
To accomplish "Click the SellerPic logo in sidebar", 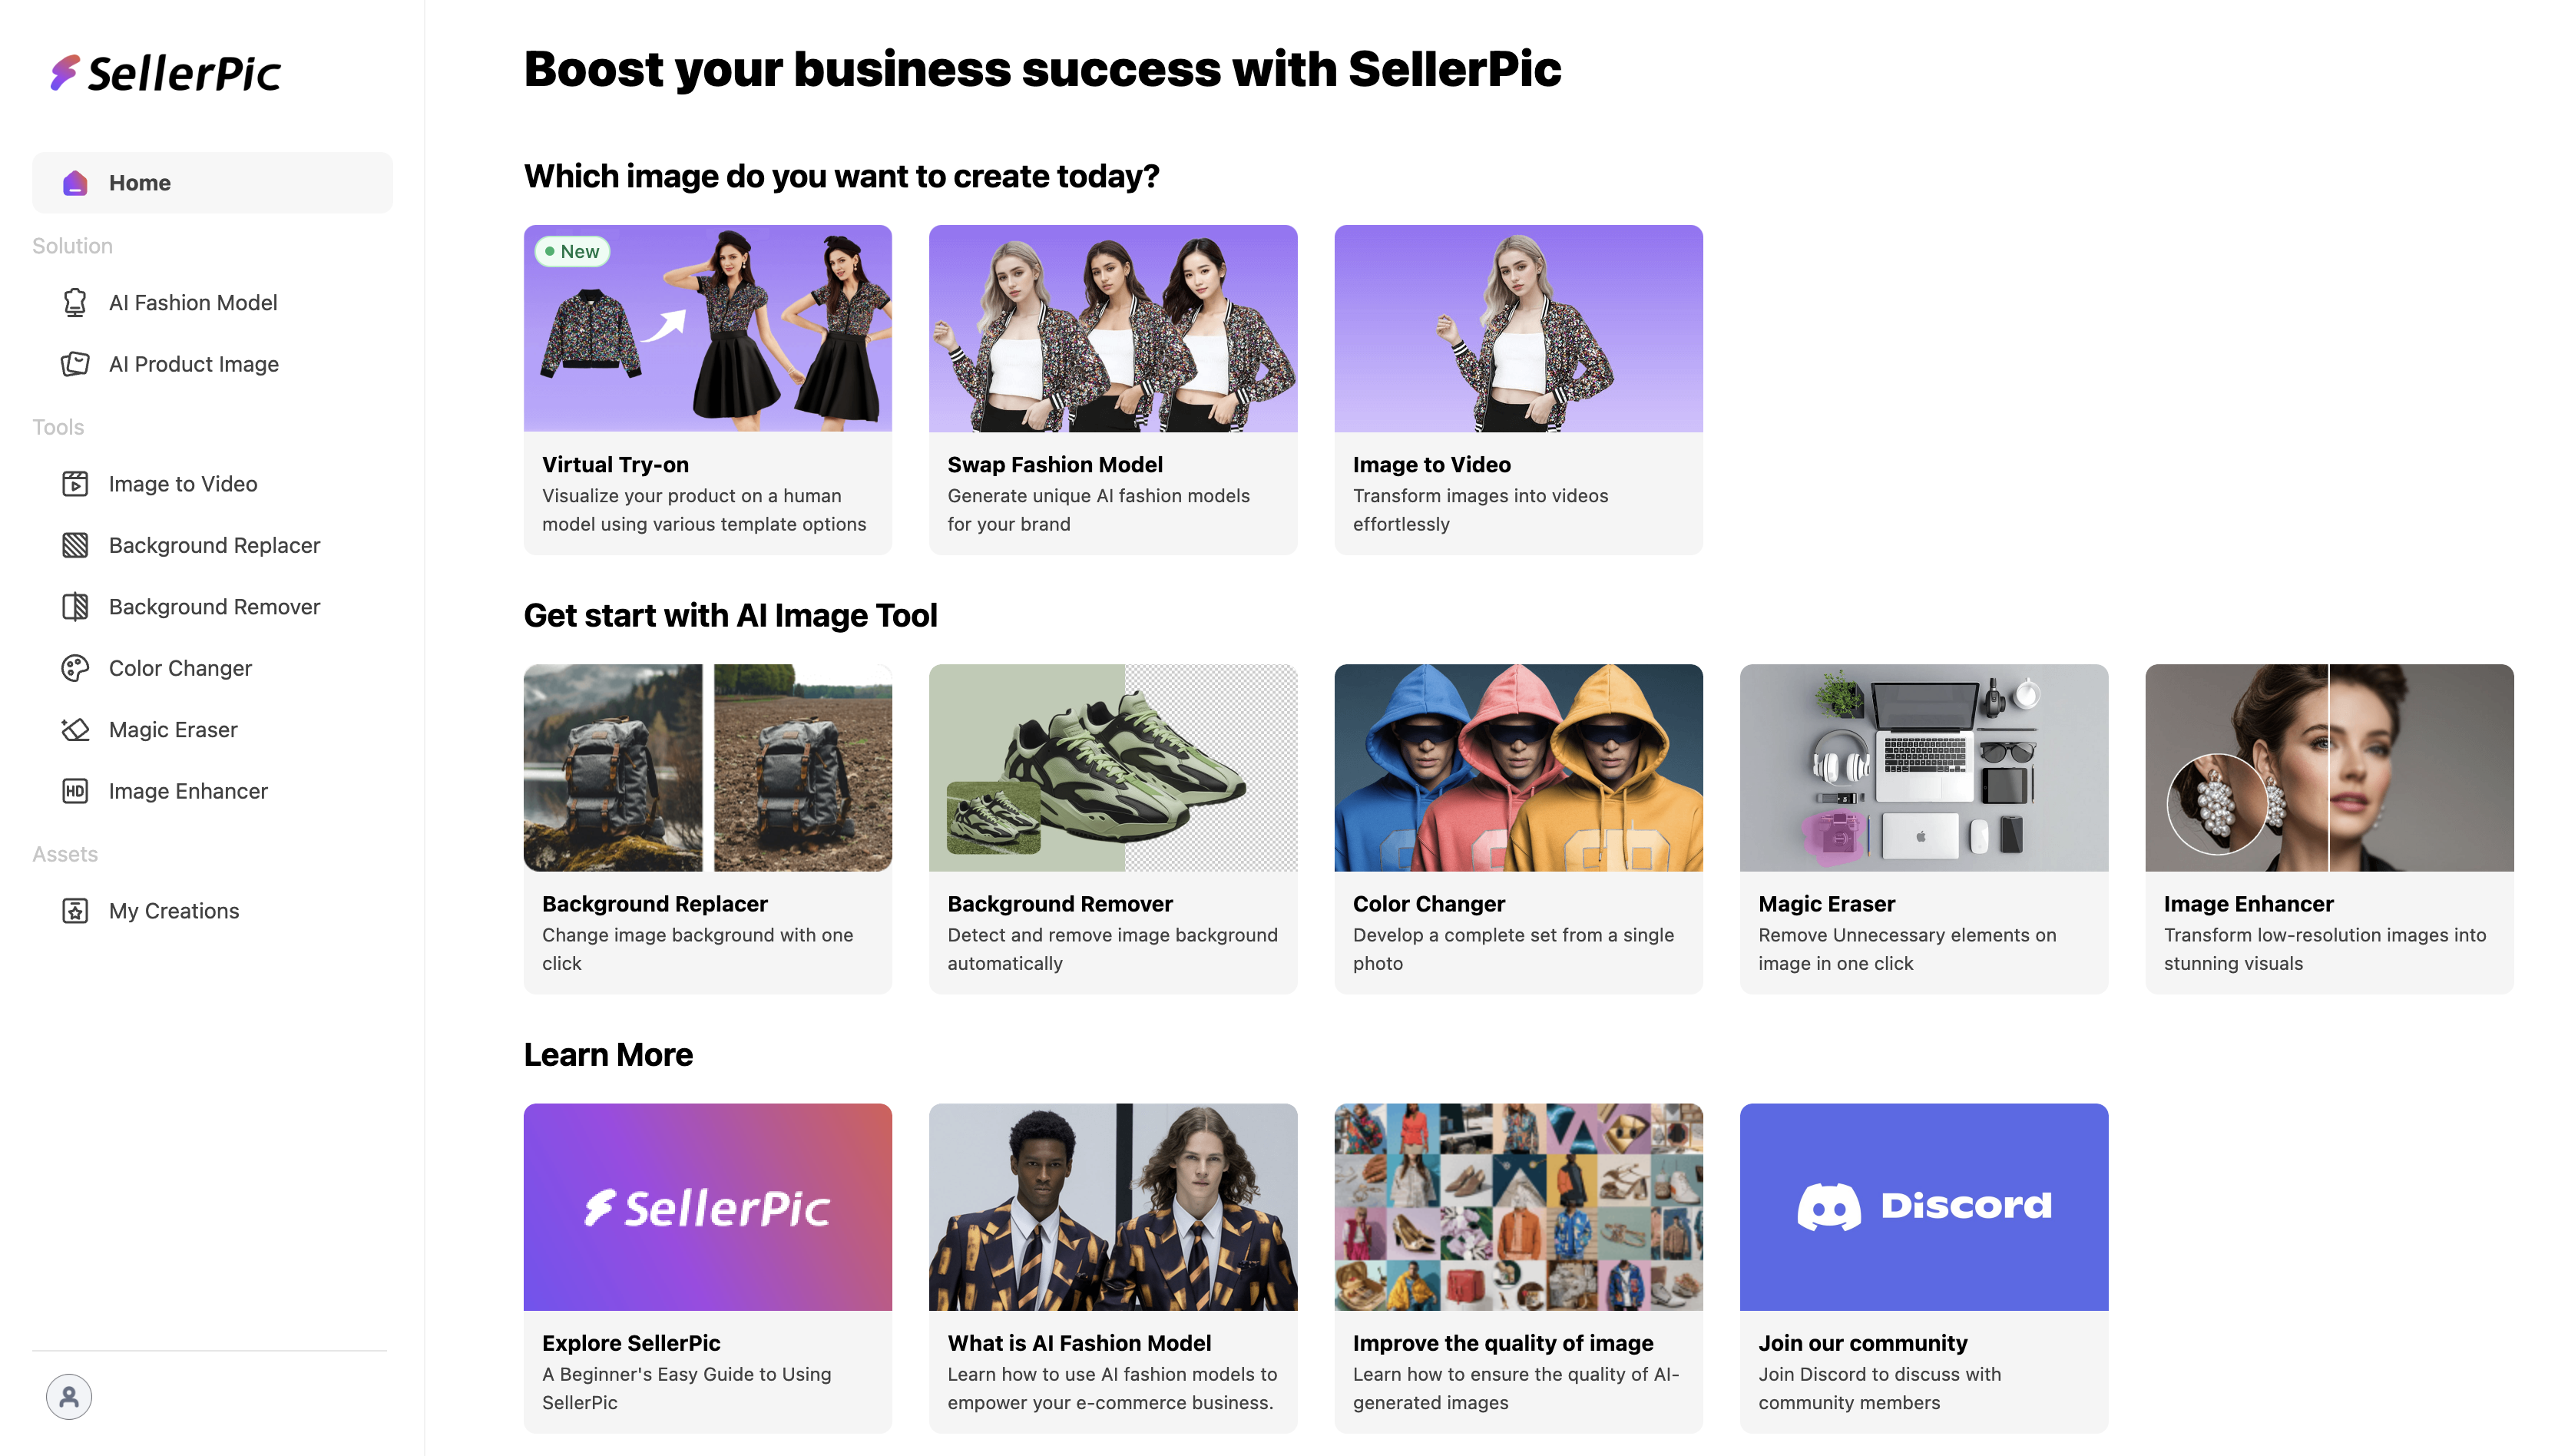I will click(166, 73).
